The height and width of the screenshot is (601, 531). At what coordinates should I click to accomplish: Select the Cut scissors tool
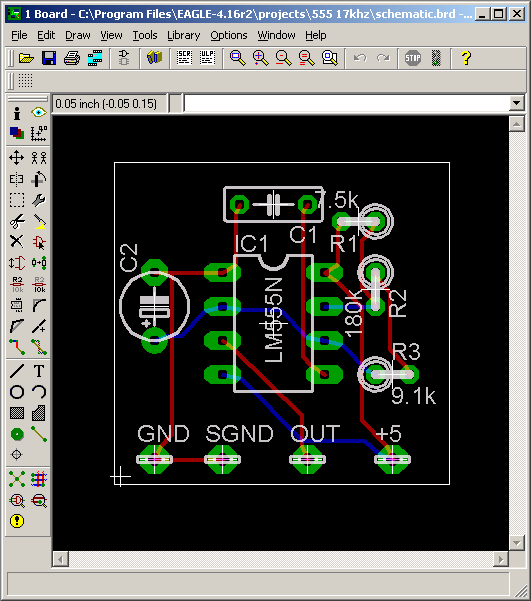point(17,221)
